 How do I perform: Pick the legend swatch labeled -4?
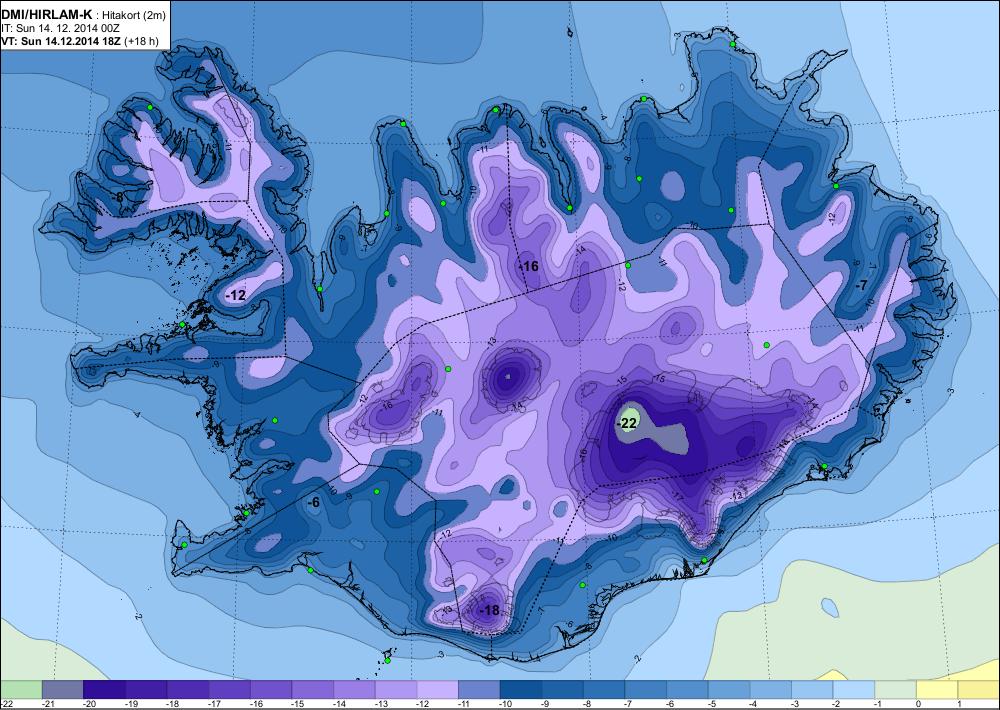tap(770, 690)
